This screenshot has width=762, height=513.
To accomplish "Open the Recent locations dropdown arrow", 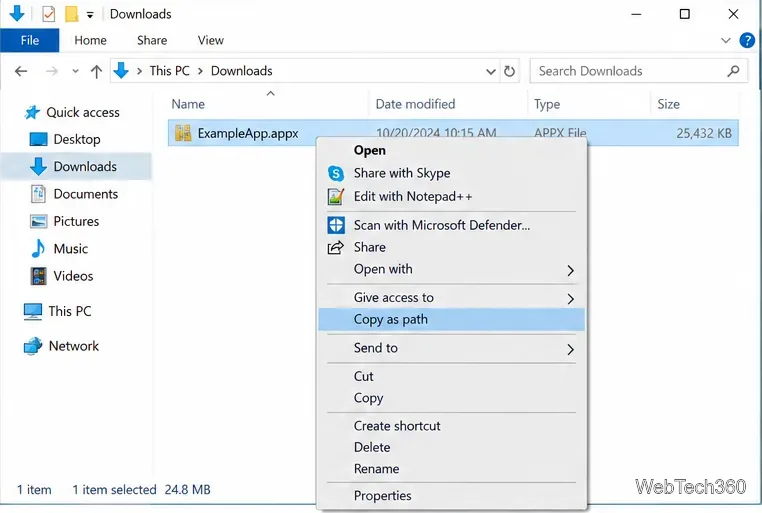I will point(75,71).
